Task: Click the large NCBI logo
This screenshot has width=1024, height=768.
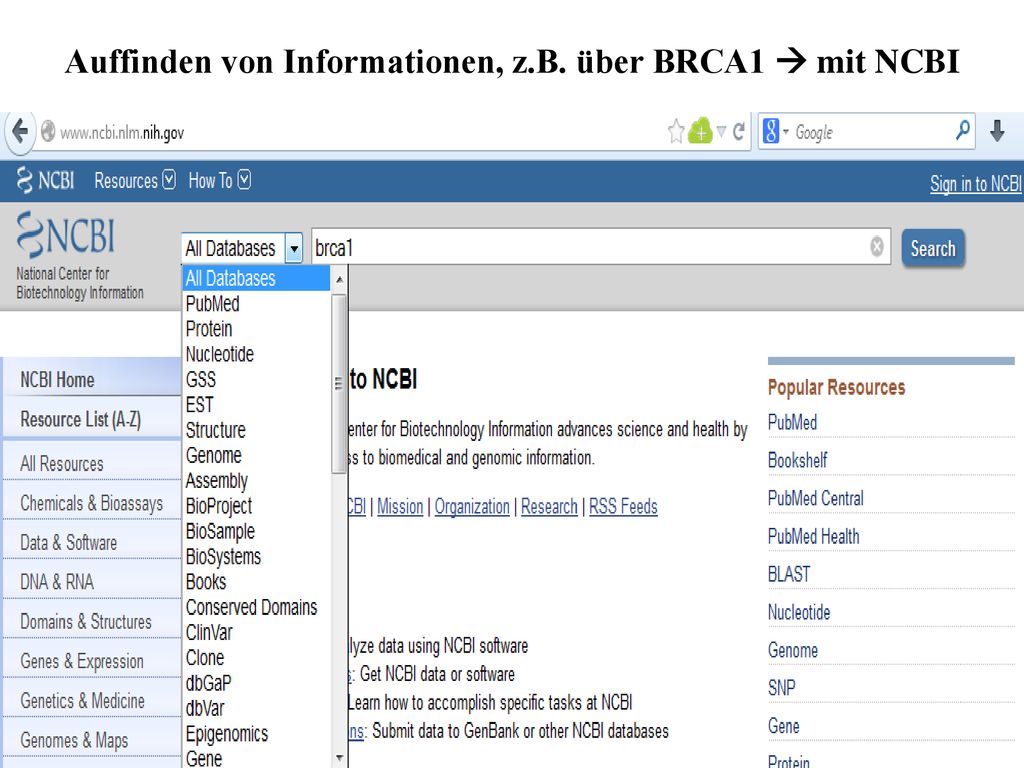Action: point(65,235)
